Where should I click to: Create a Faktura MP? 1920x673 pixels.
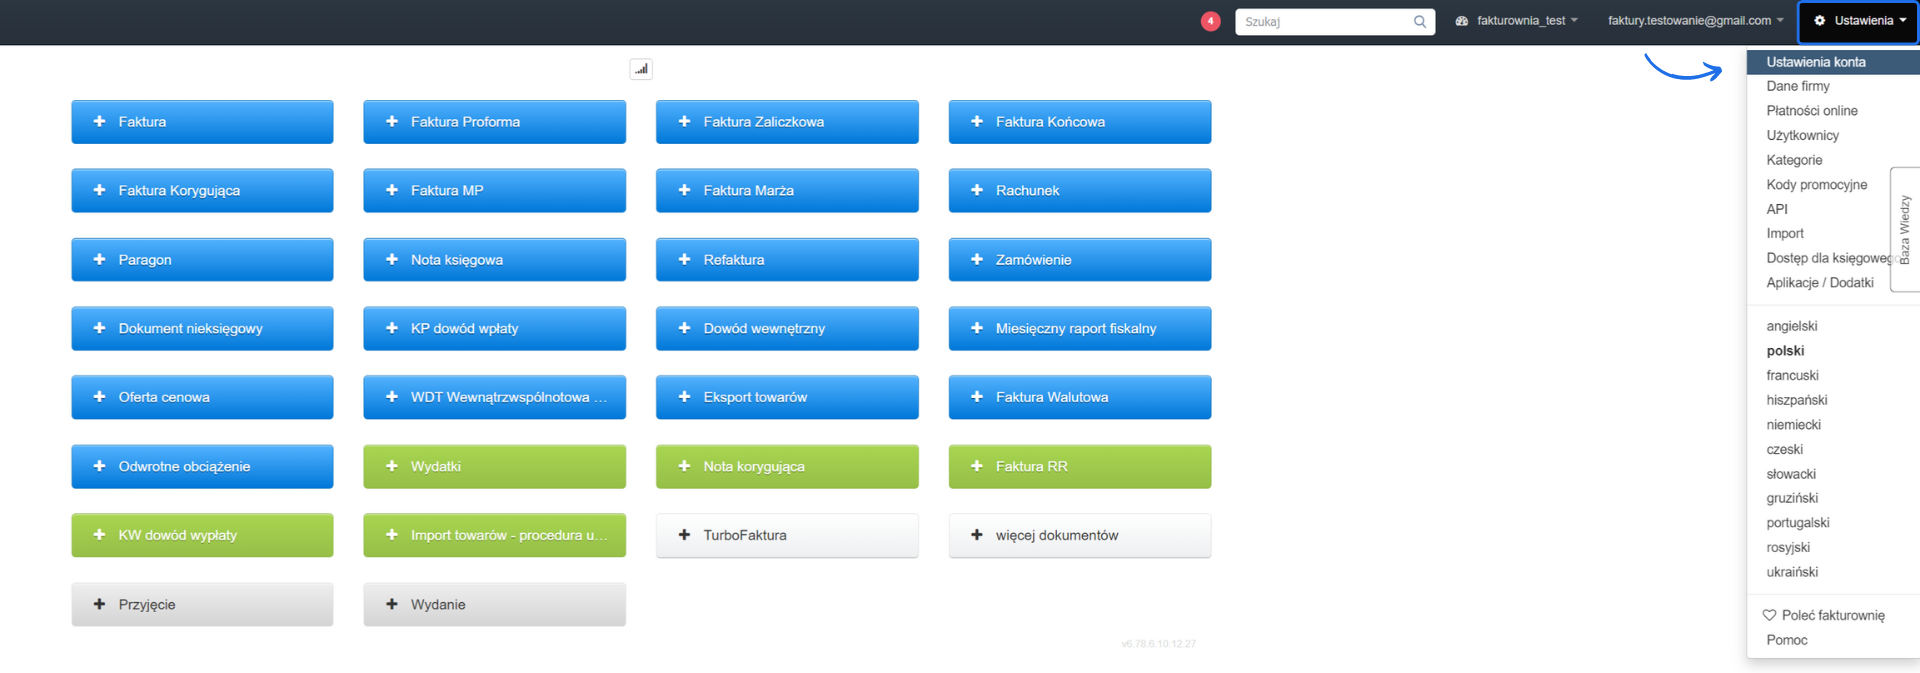point(494,190)
